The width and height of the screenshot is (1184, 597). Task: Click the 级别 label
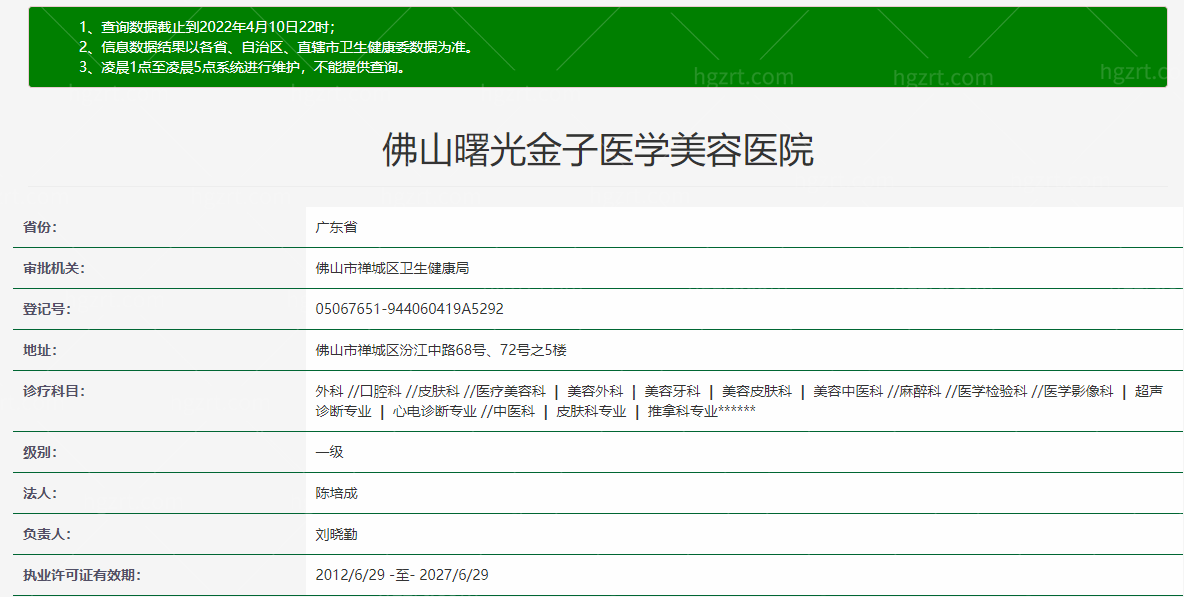(39, 452)
